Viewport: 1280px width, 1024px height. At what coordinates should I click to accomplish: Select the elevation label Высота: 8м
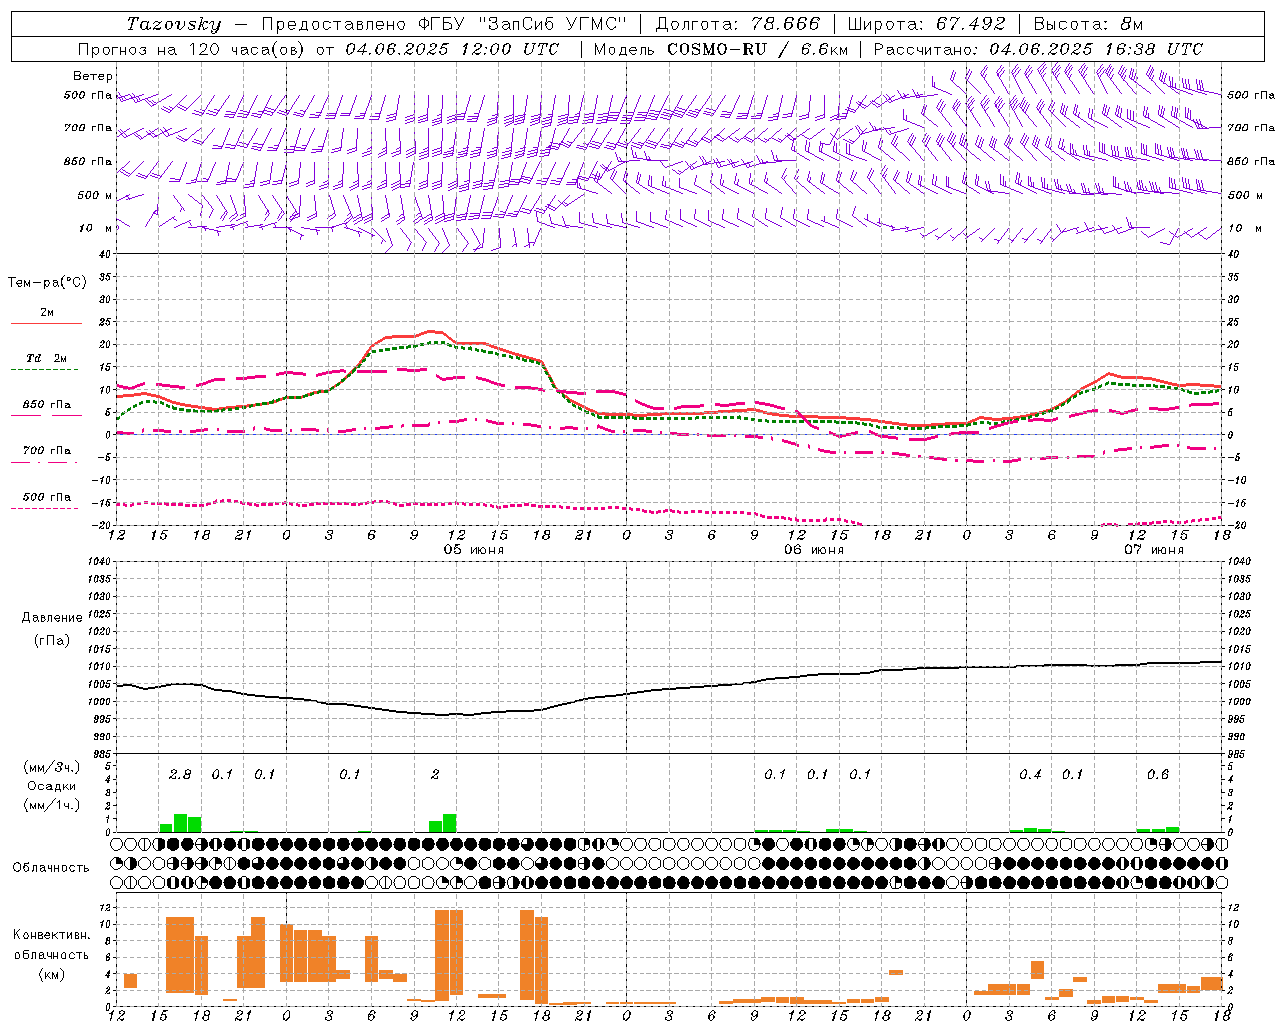1088,24
